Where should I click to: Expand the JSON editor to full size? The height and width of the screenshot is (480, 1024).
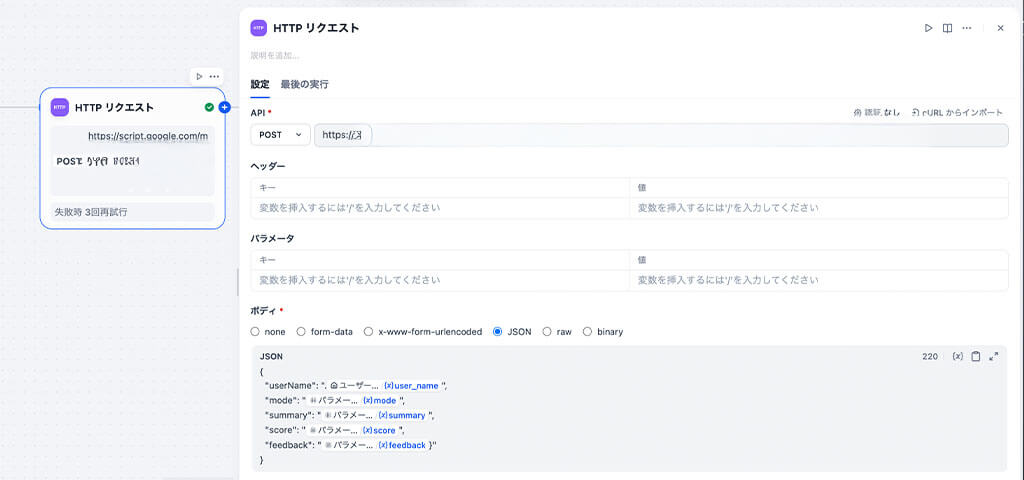point(993,357)
